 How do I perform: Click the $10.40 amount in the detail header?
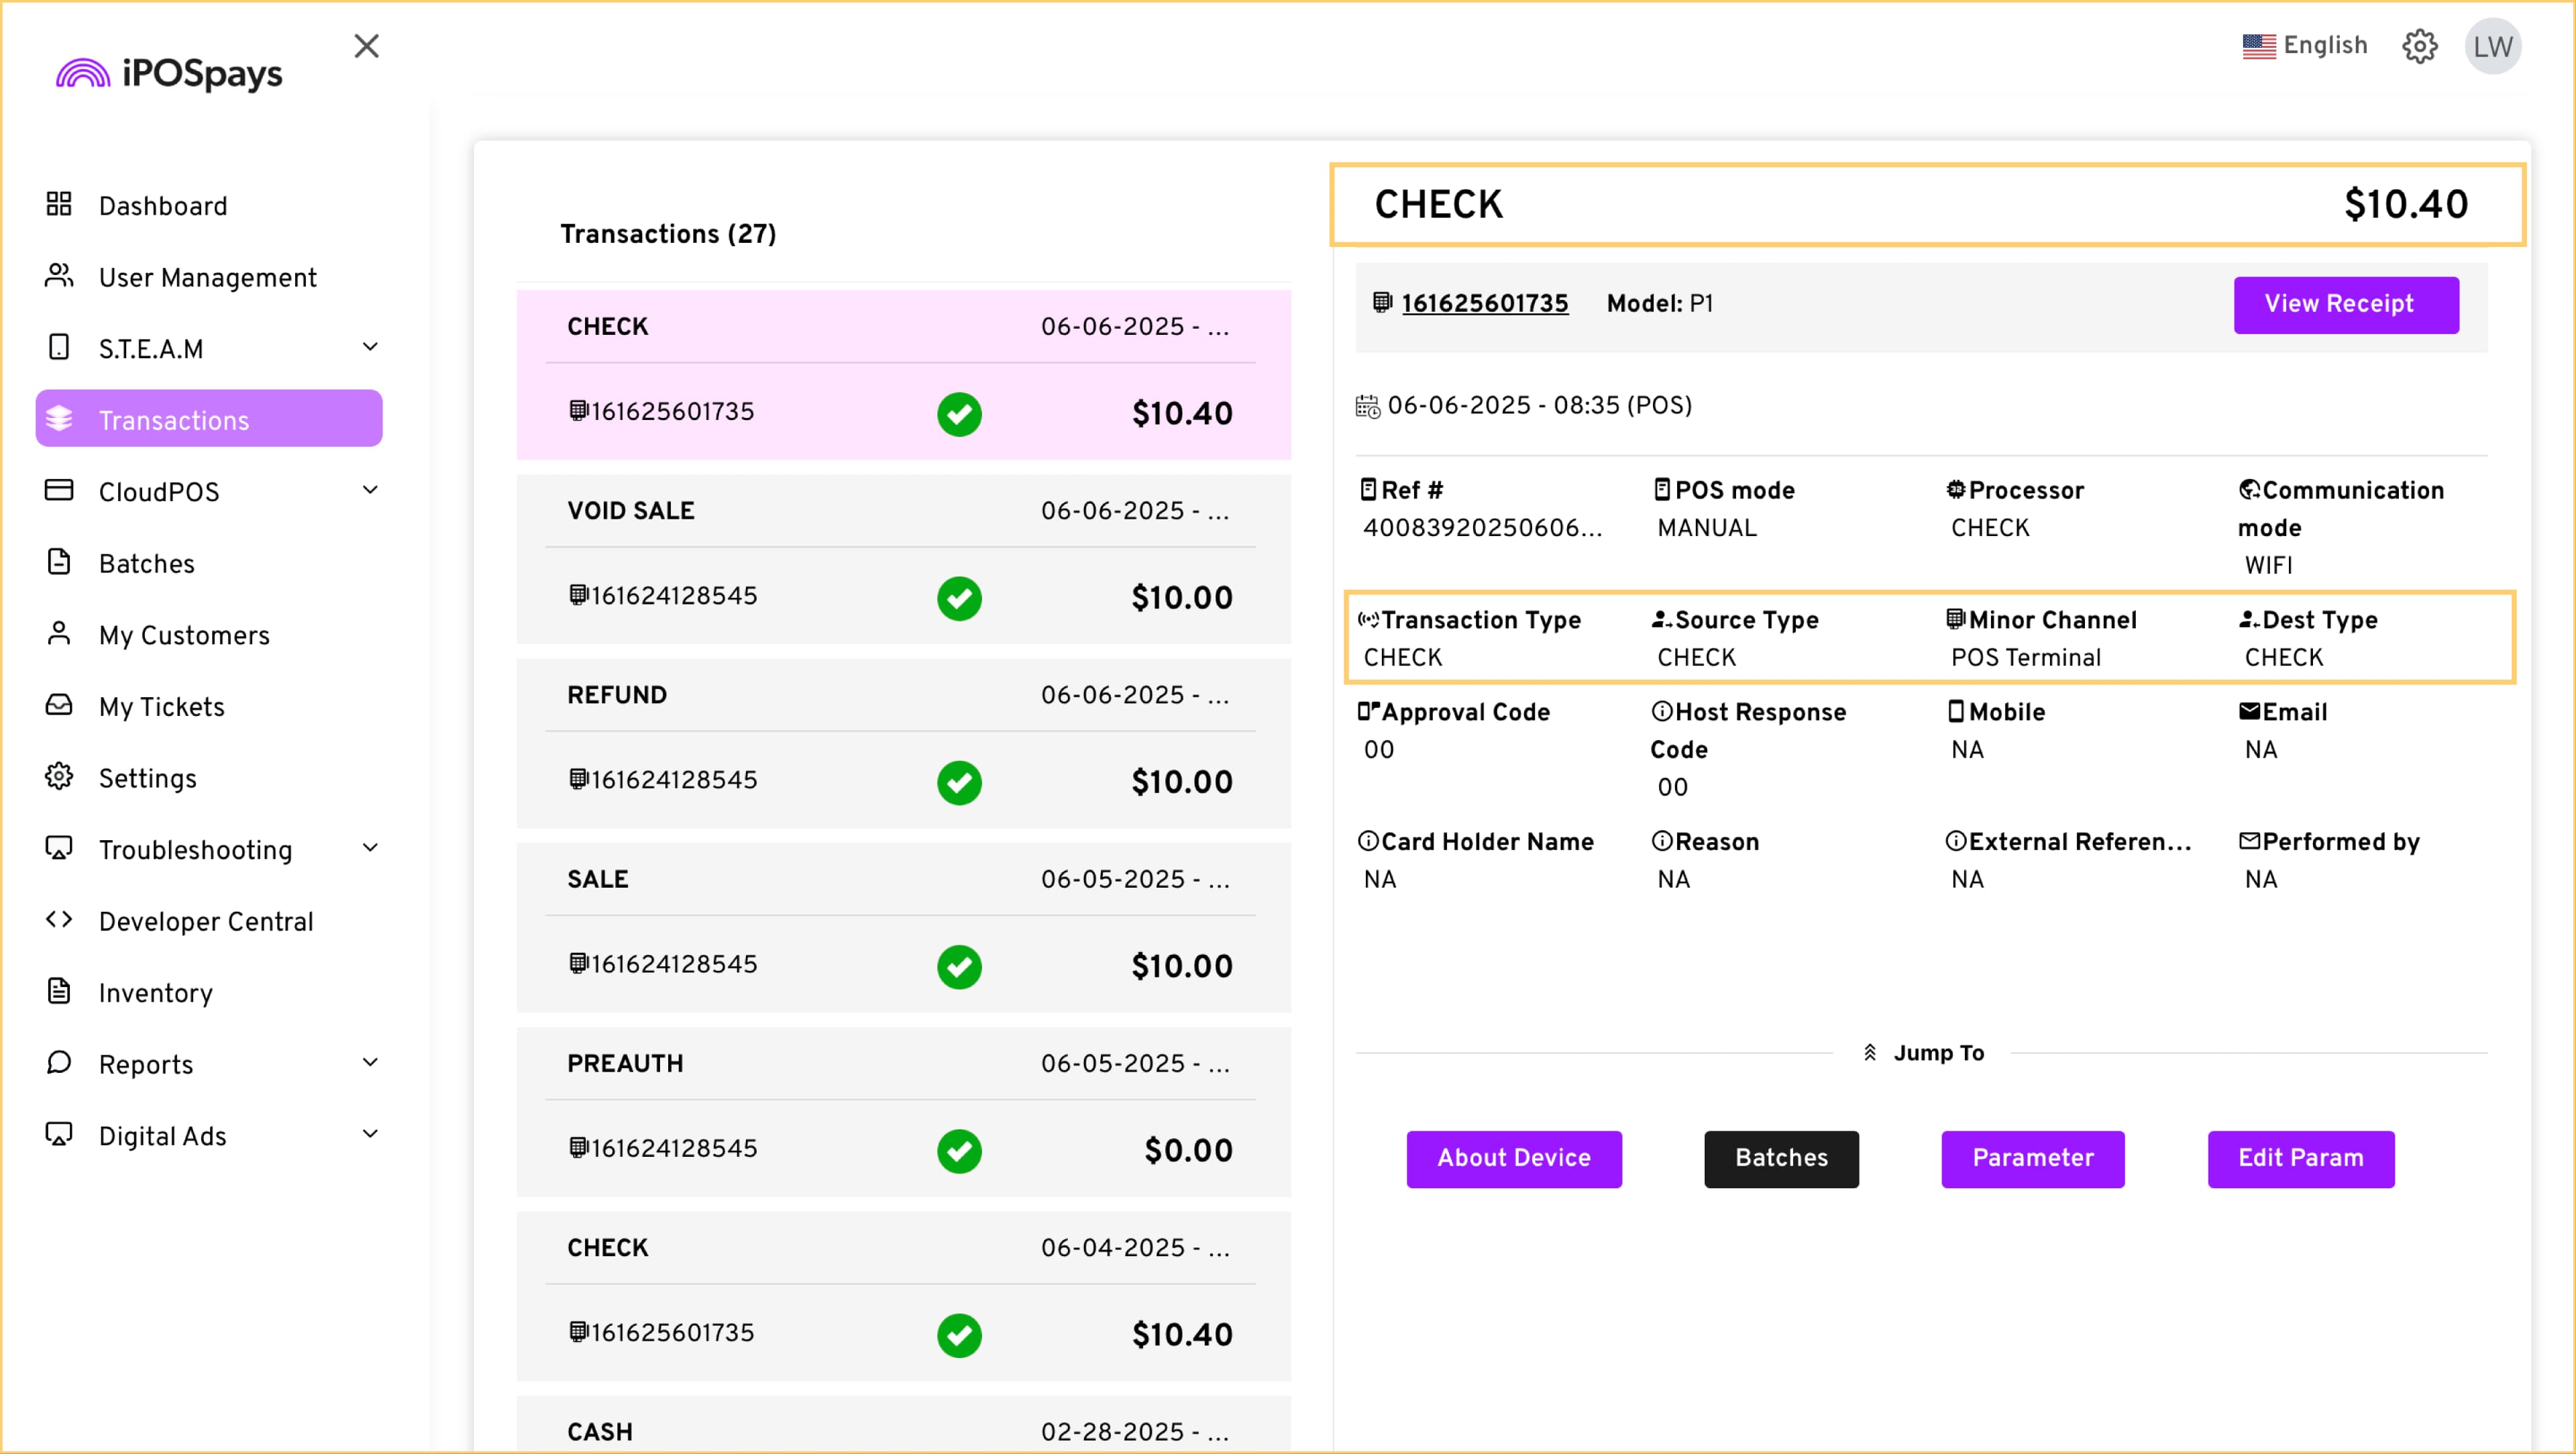(x=2406, y=204)
